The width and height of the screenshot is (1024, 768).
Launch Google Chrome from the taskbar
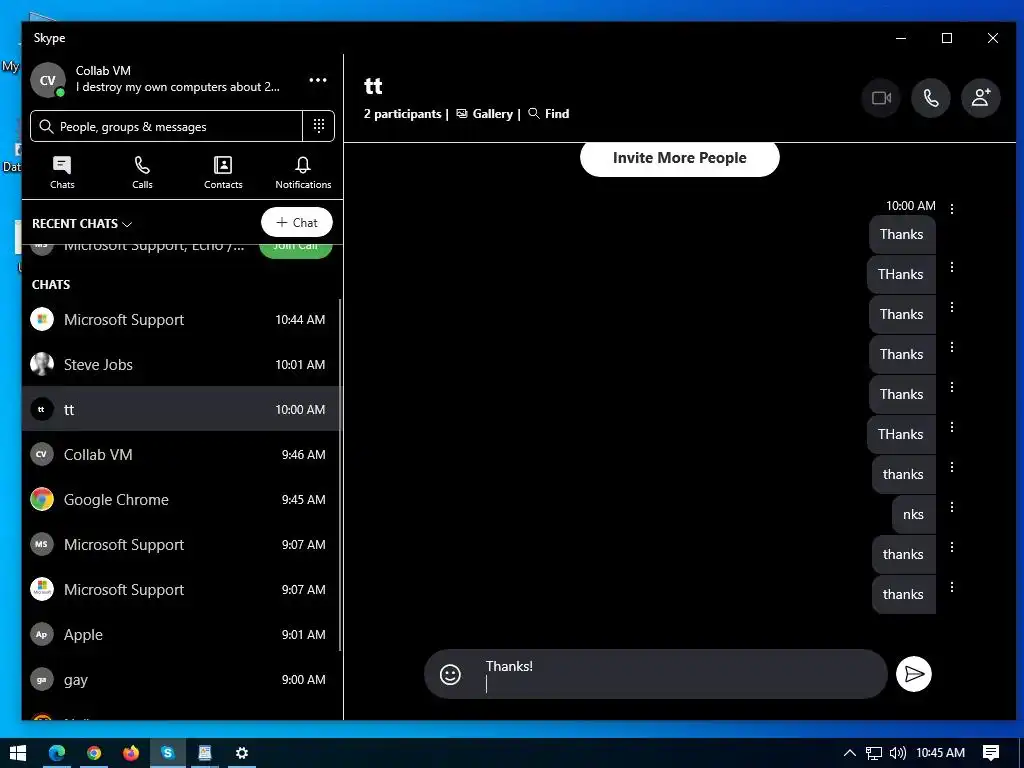tap(94, 753)
